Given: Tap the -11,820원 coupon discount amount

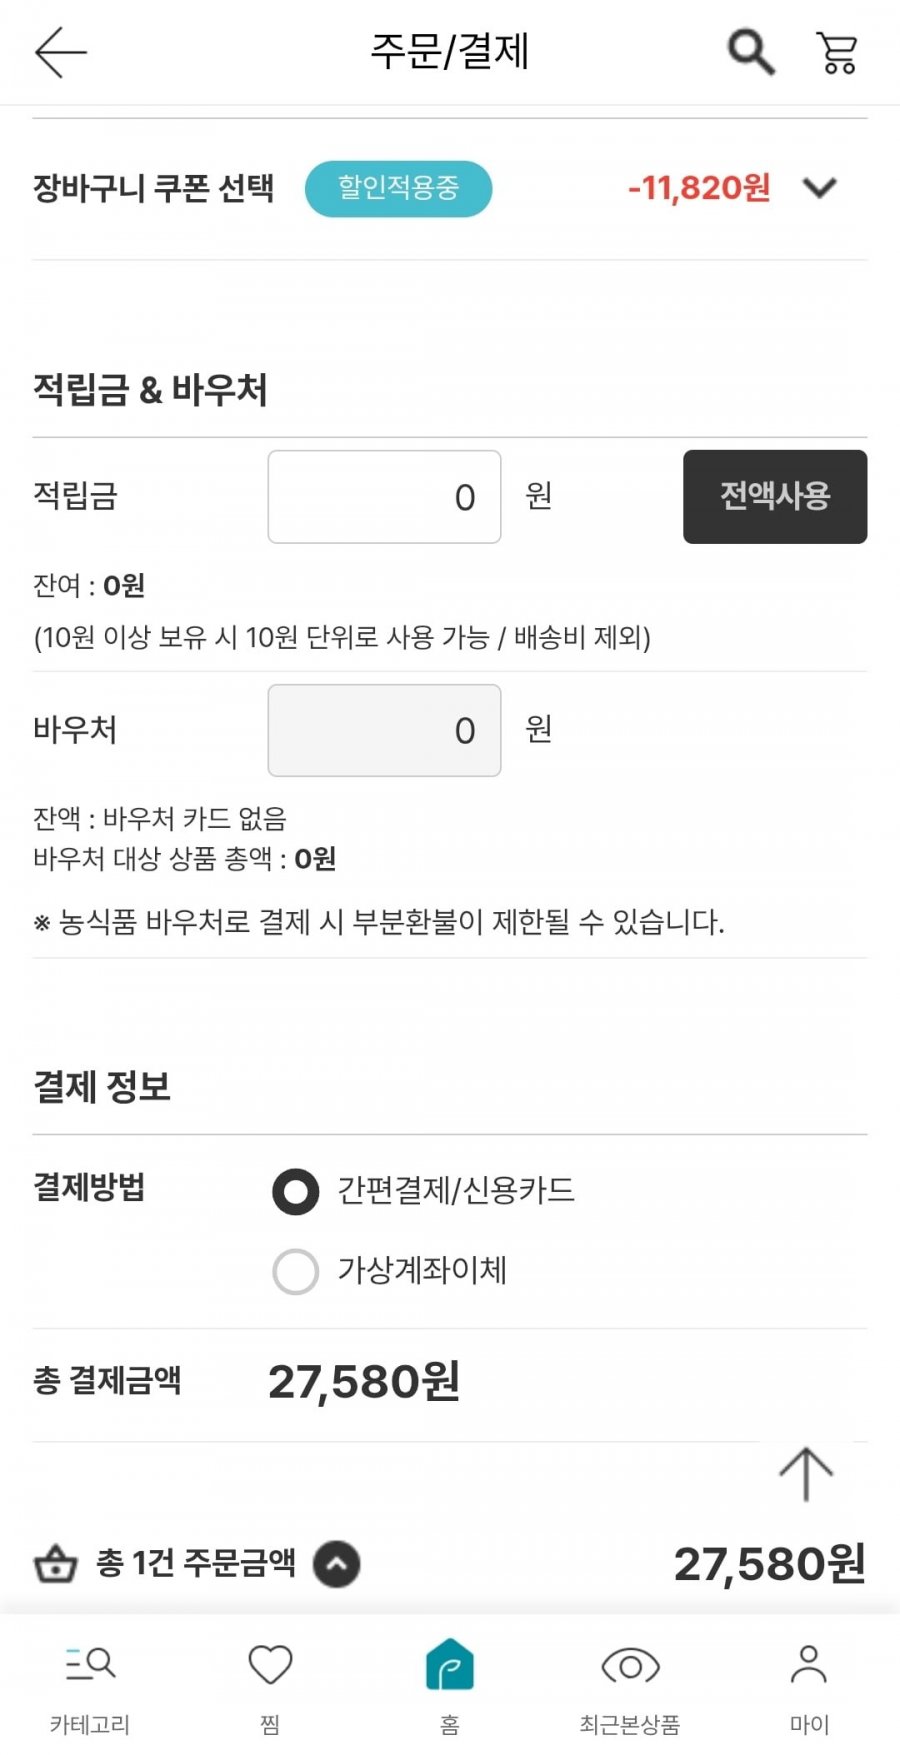Looking at the screenshot, I should pos(699,188).
